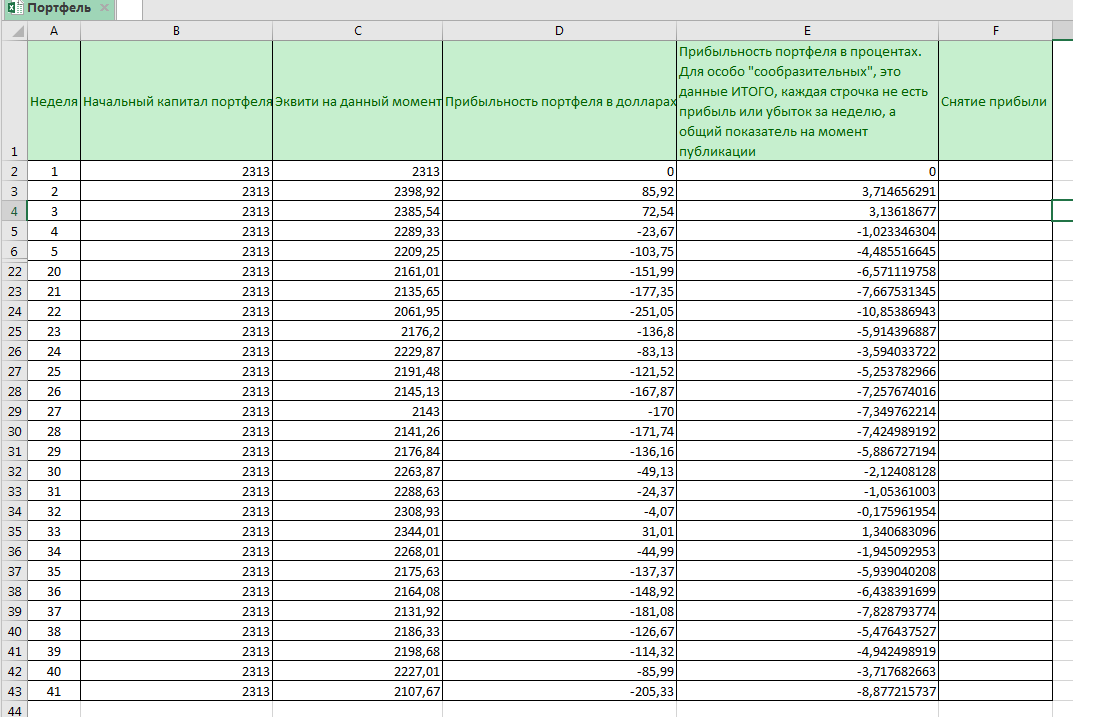1100x717 pixels.
Task: Select column E header
Action: pos(807,31)
